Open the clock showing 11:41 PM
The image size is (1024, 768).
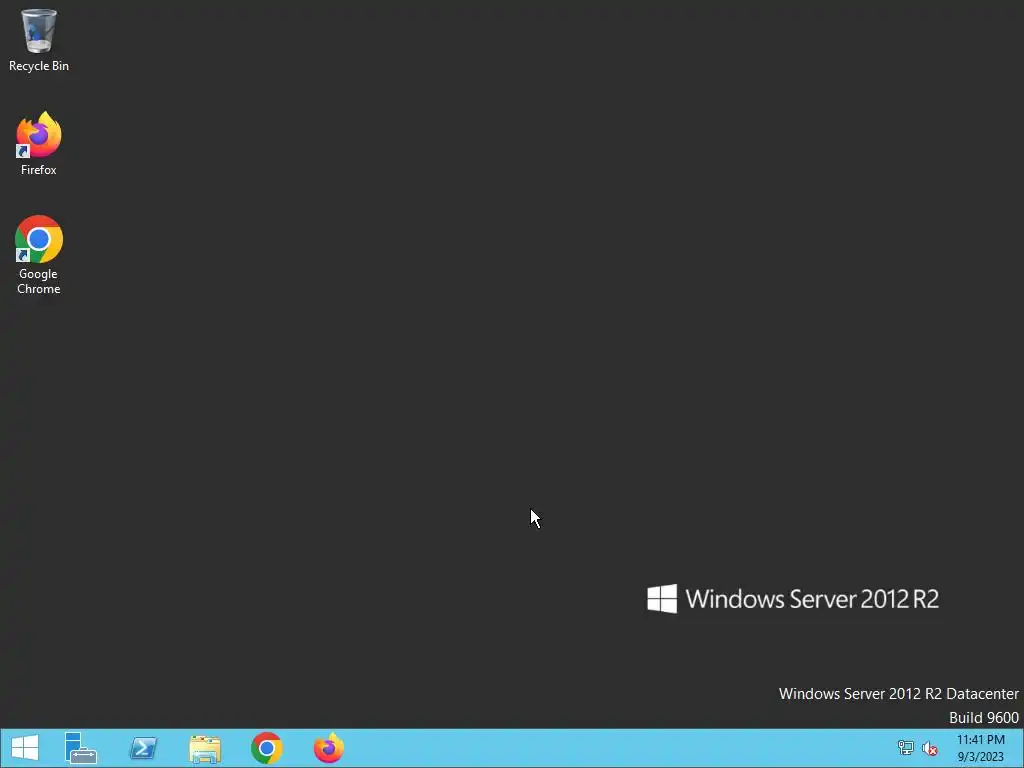tap(980, 740)
